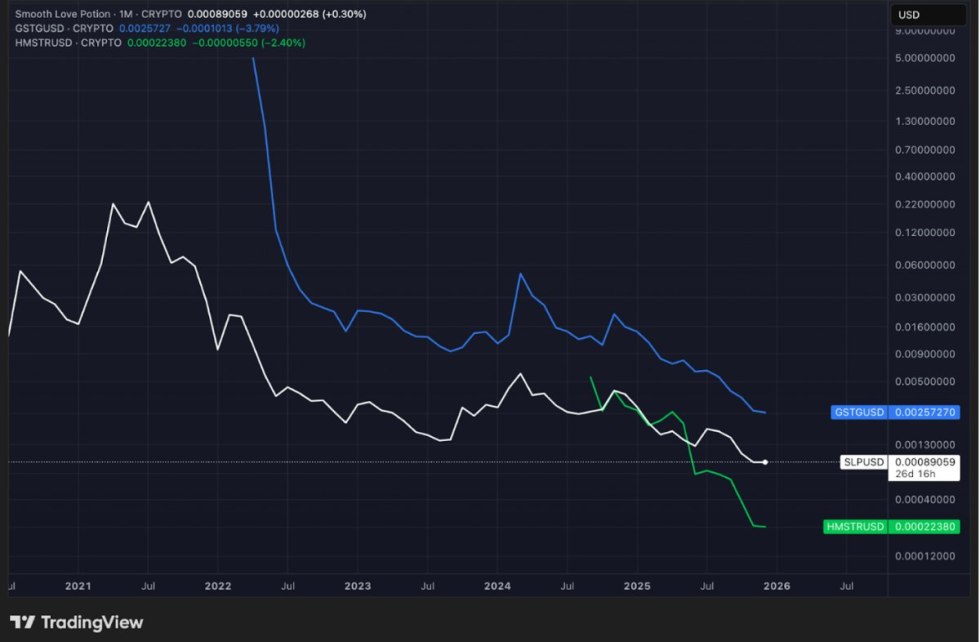The width and height of the screenshot is (980, 642).
Task: Select the HMSTRUSD legend row
Action: [x=160, y=43]
